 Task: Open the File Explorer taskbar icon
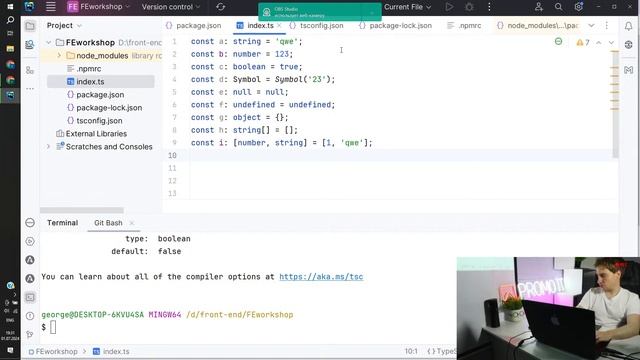tap(10, 49)
